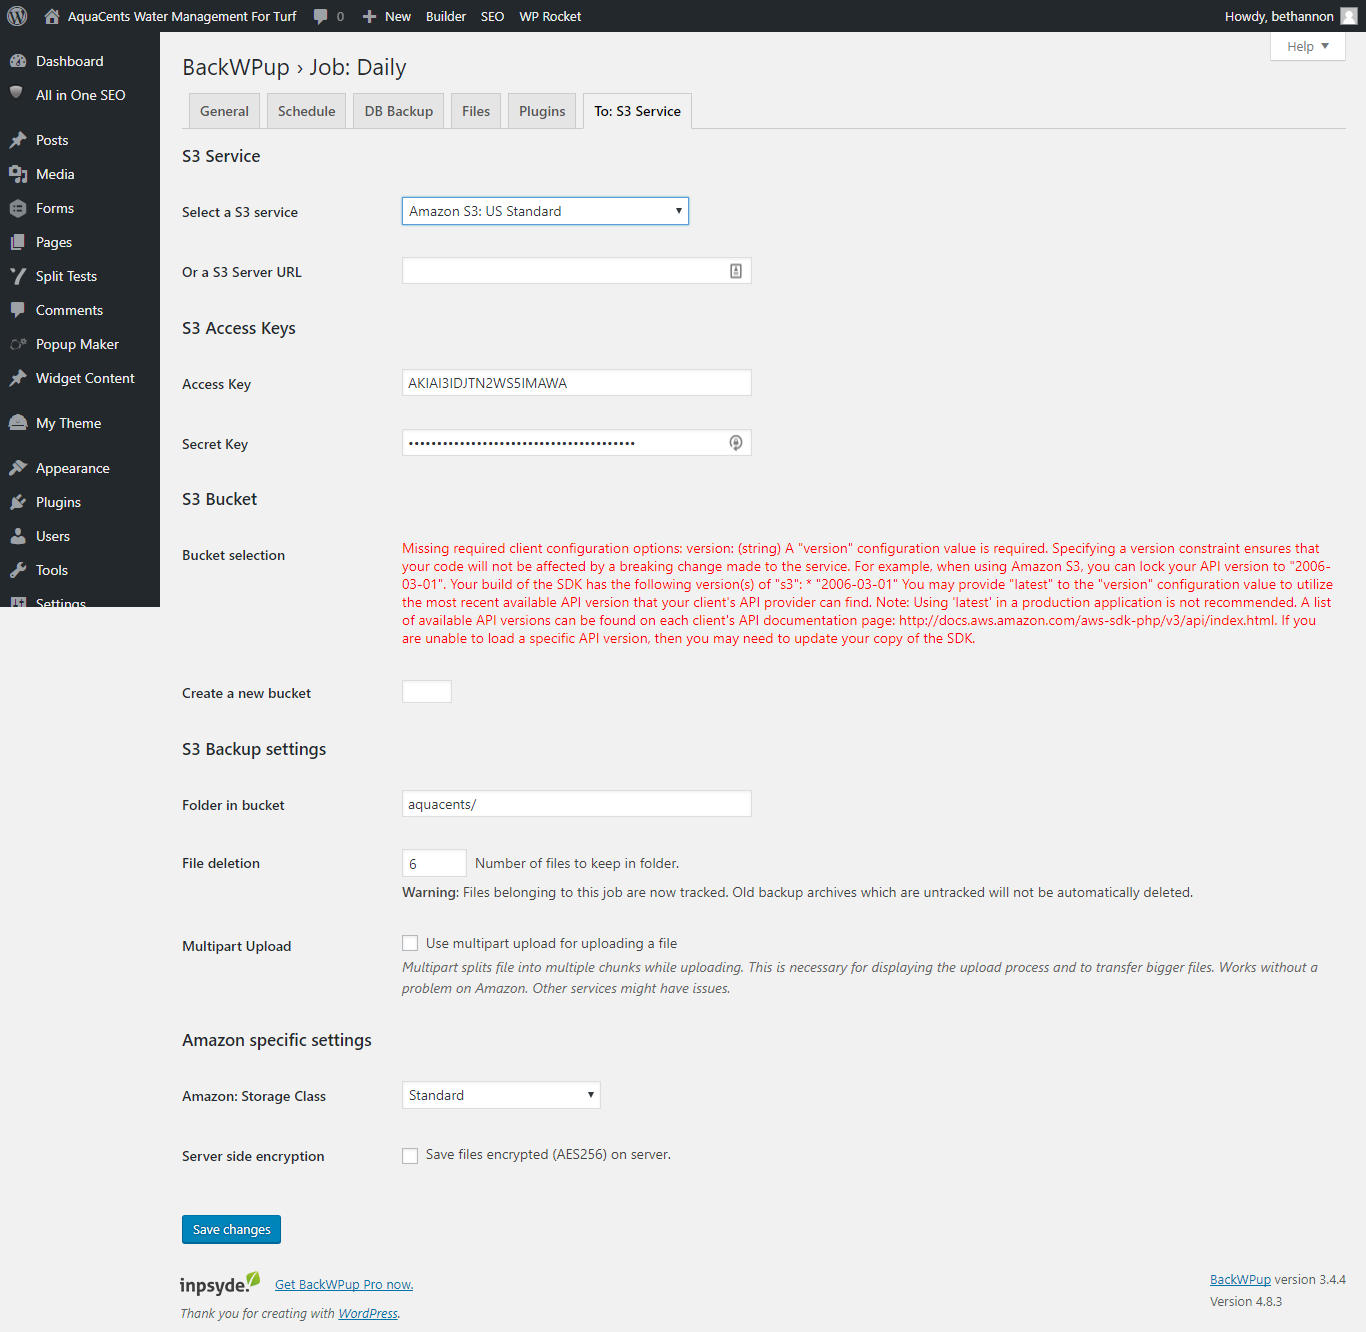Select the To: S3 Service tab

pos(637,111)
